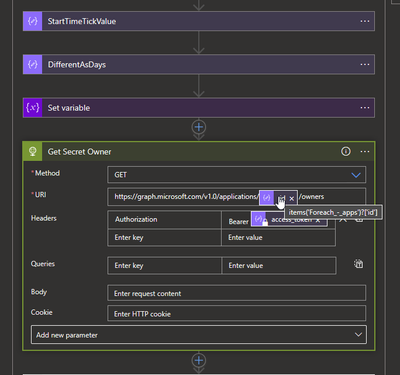Click the Body request content field
The image size is (400, 375).
pyautogui.click(x=237, y=293)
